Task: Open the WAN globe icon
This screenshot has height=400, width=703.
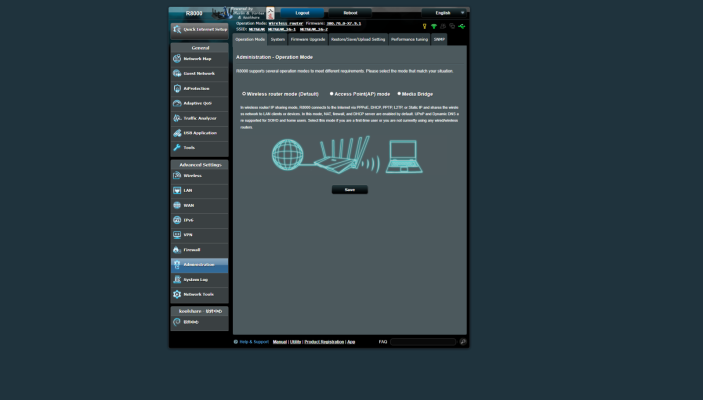Action: 177,205
